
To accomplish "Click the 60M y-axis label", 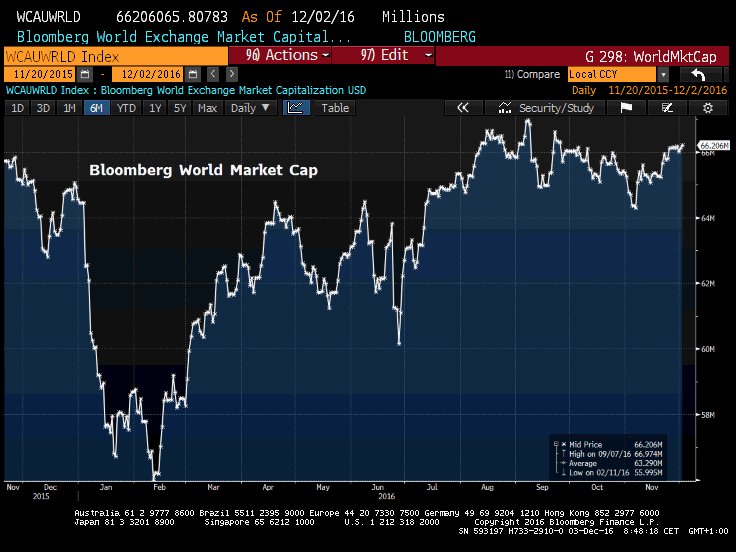I will 708,349.
